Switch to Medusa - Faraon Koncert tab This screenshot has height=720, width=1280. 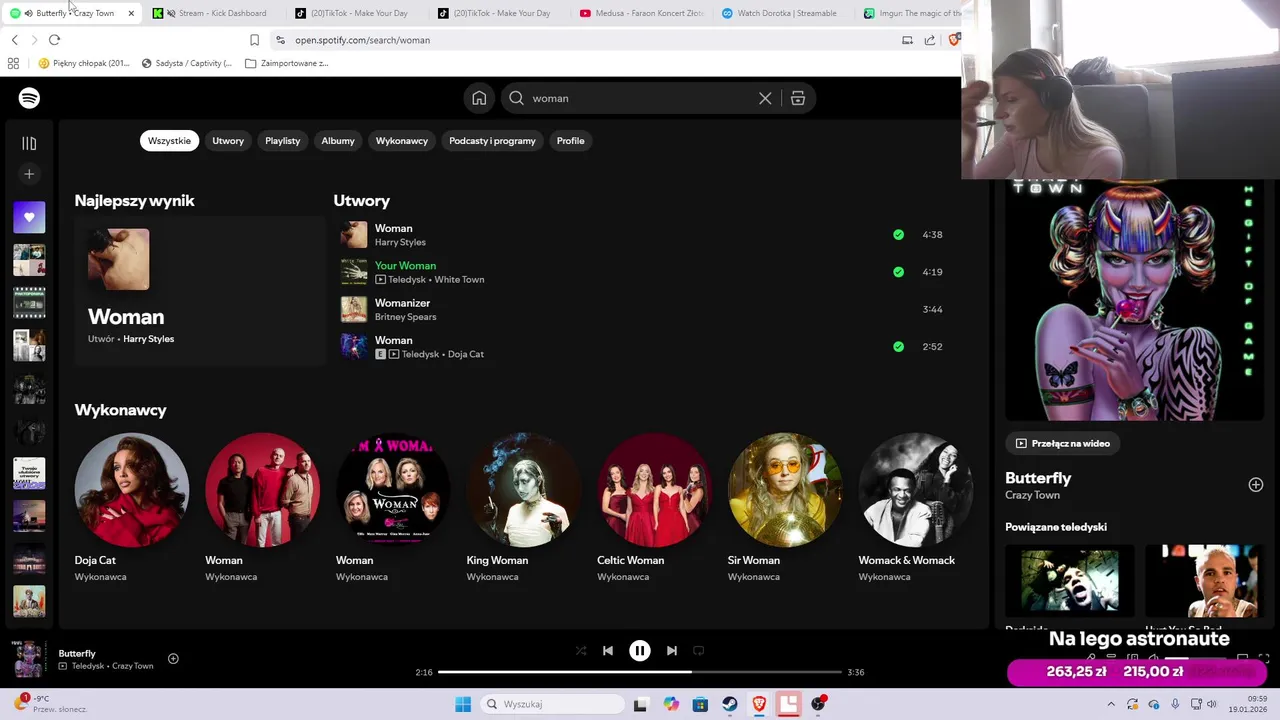[x=642, y=13]
